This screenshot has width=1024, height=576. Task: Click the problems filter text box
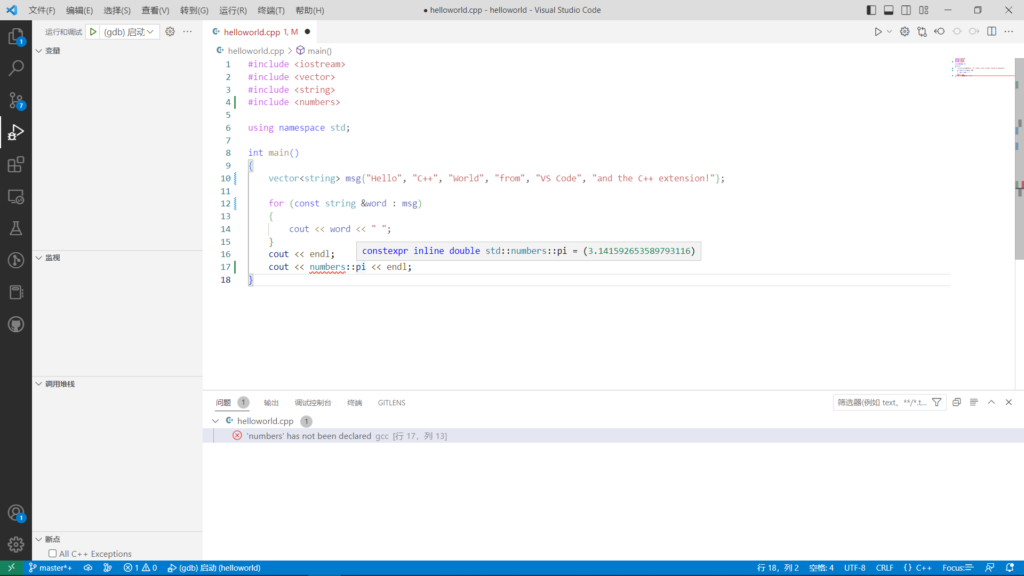pos(880,402)
